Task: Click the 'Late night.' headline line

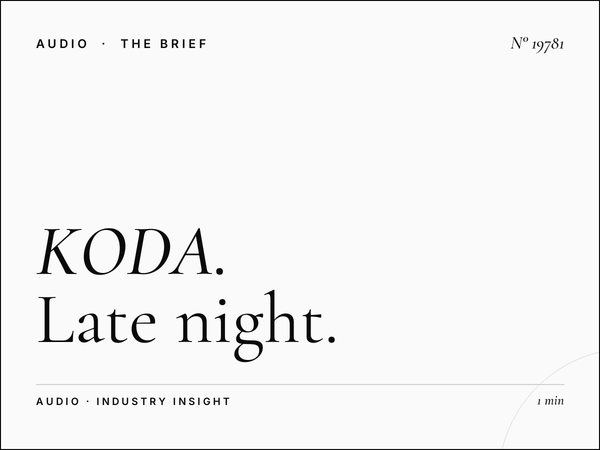Action: pos(186,325)
